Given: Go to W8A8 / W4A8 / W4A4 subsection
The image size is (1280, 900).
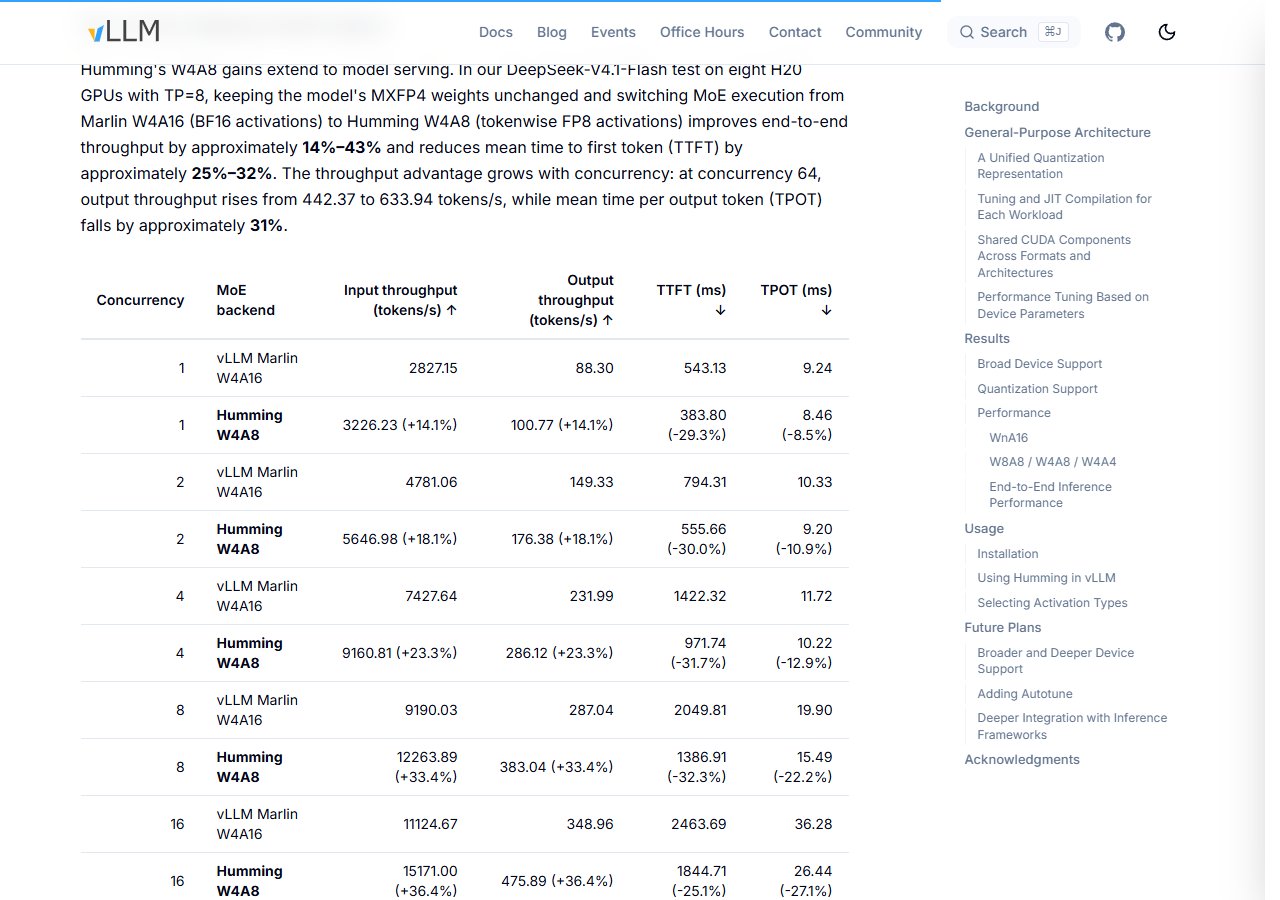Looking at the screenshot, I should [x=1053, y=462].
